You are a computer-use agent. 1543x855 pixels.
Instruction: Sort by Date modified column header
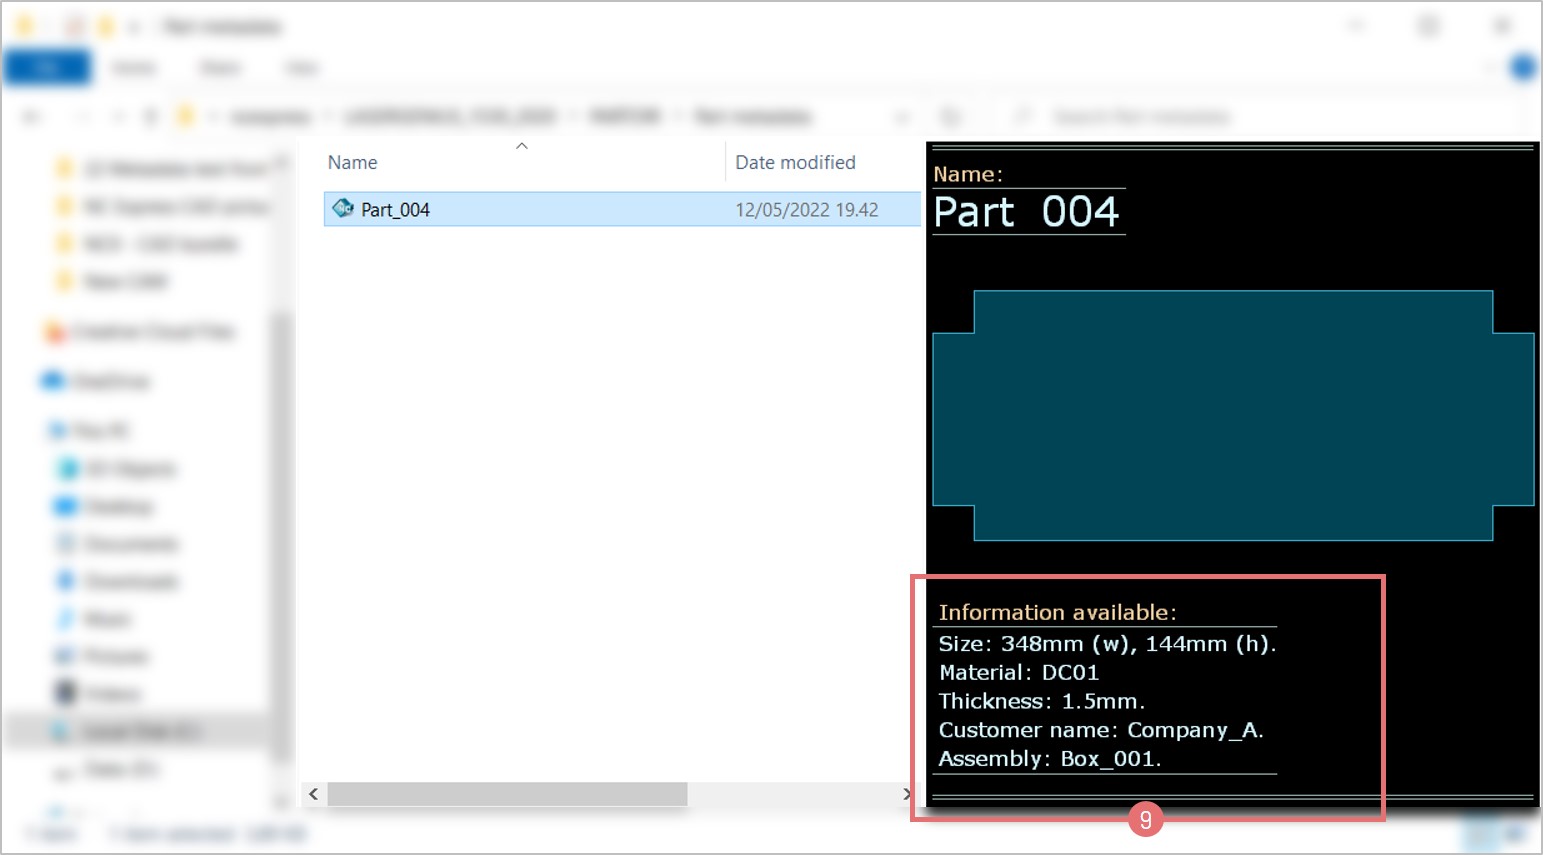tap(795, 162)
